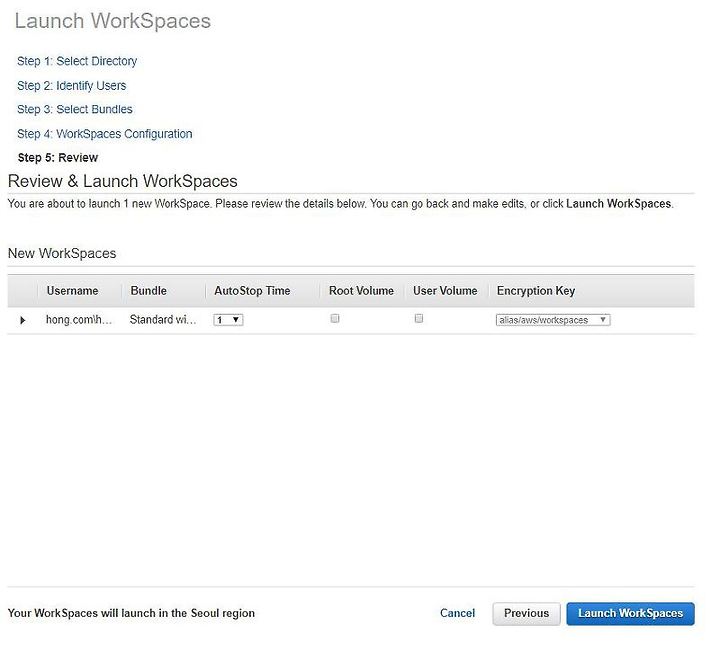Click the Bundle column header

(148, 291)
